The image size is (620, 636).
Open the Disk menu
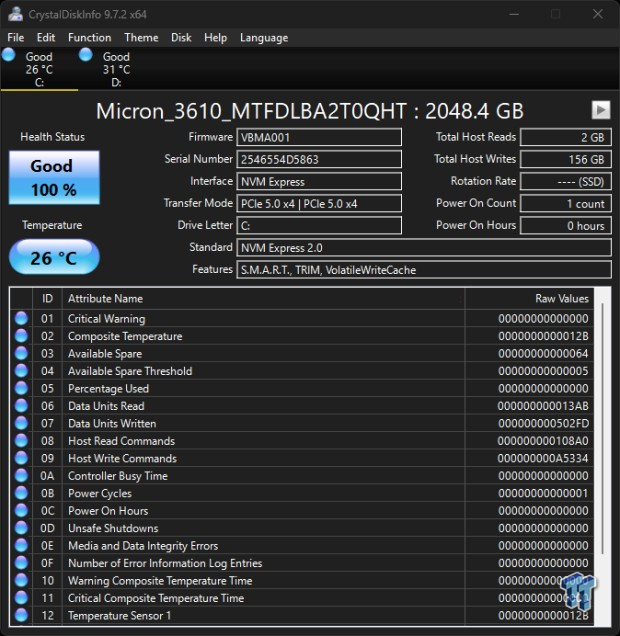[x=181, y=38]
